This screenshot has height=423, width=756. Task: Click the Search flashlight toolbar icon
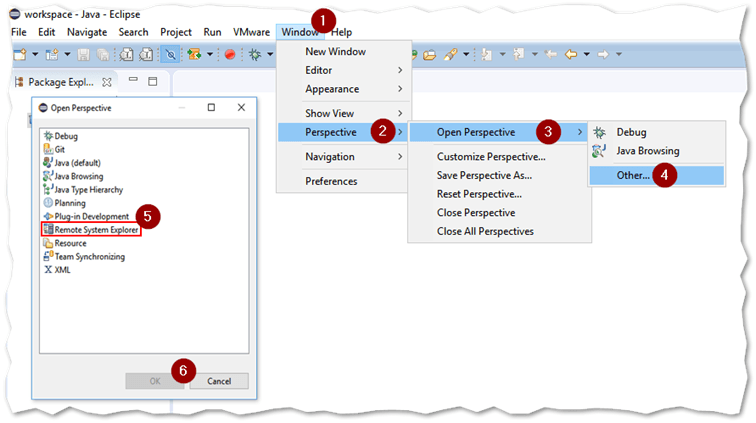point(450,55)
